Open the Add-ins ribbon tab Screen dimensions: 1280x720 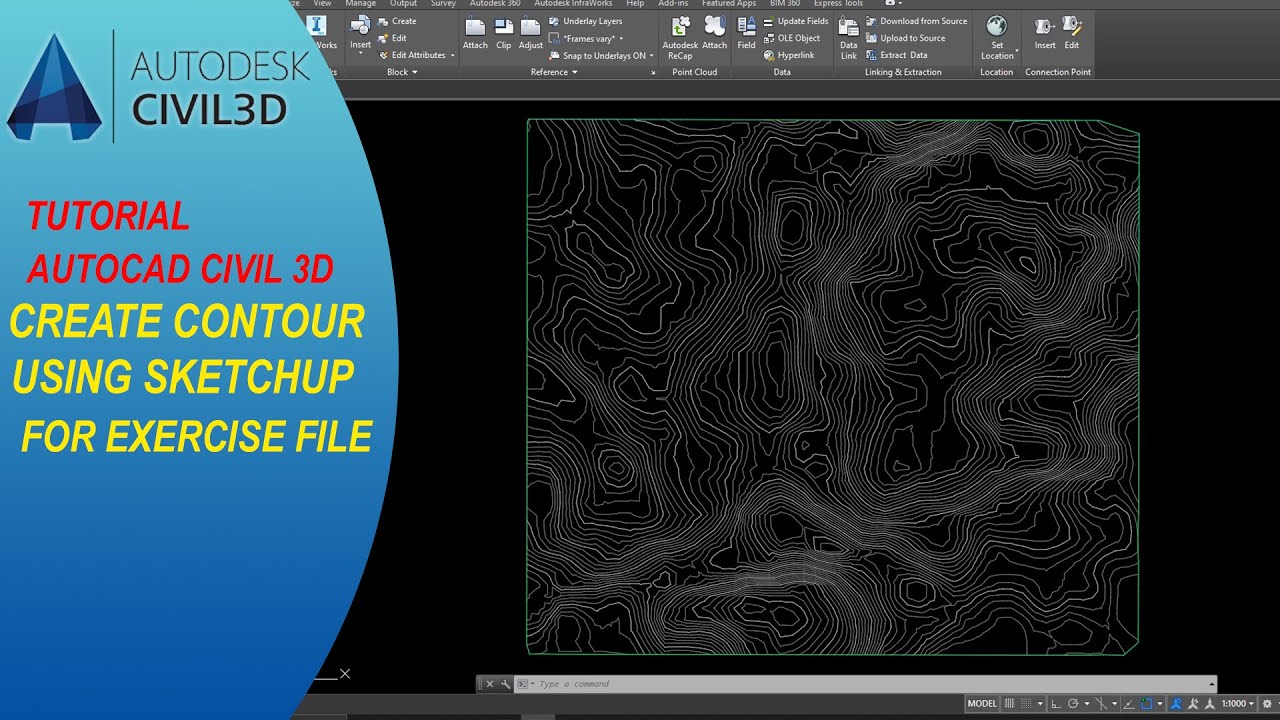coord(673,4)
